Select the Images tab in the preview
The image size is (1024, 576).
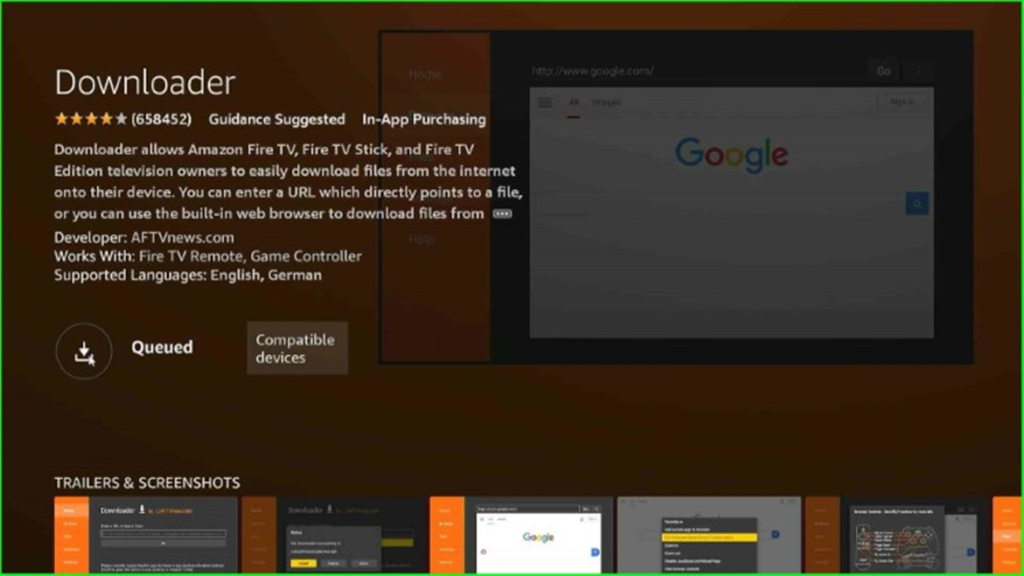[x=606, y=103]
